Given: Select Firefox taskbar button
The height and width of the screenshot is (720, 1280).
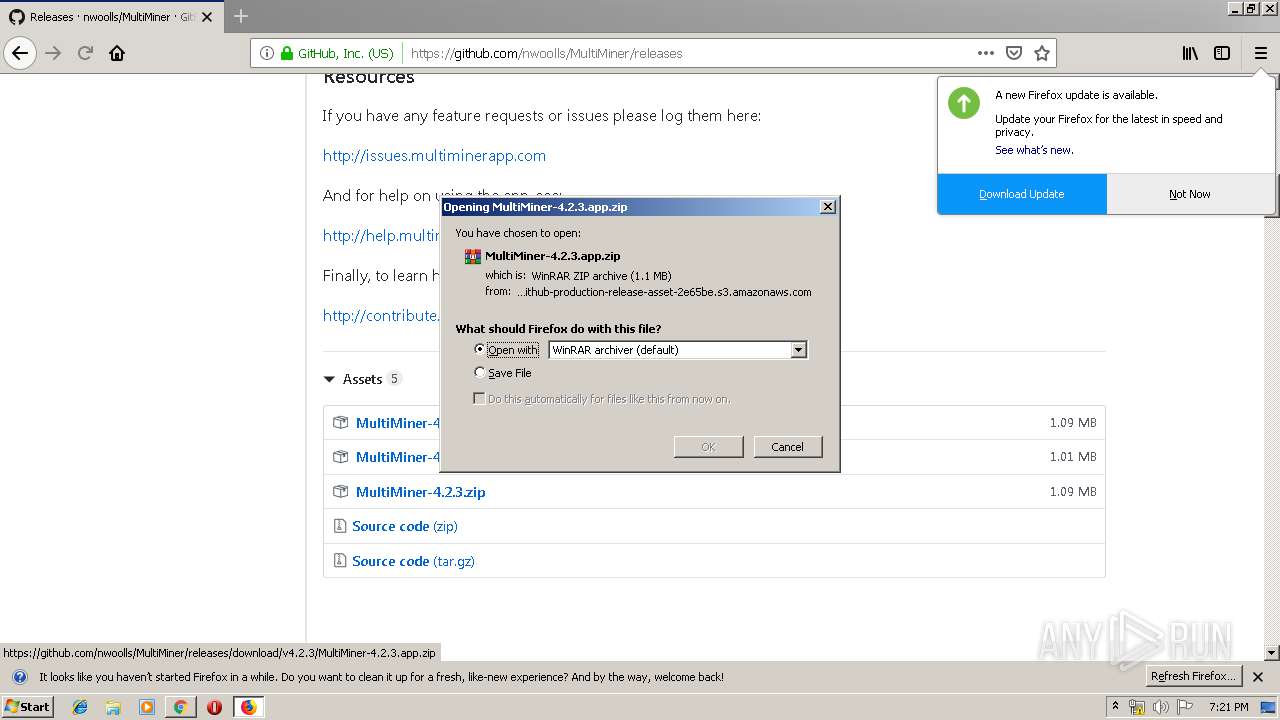Looking at the screenshot, I should 248,707.
